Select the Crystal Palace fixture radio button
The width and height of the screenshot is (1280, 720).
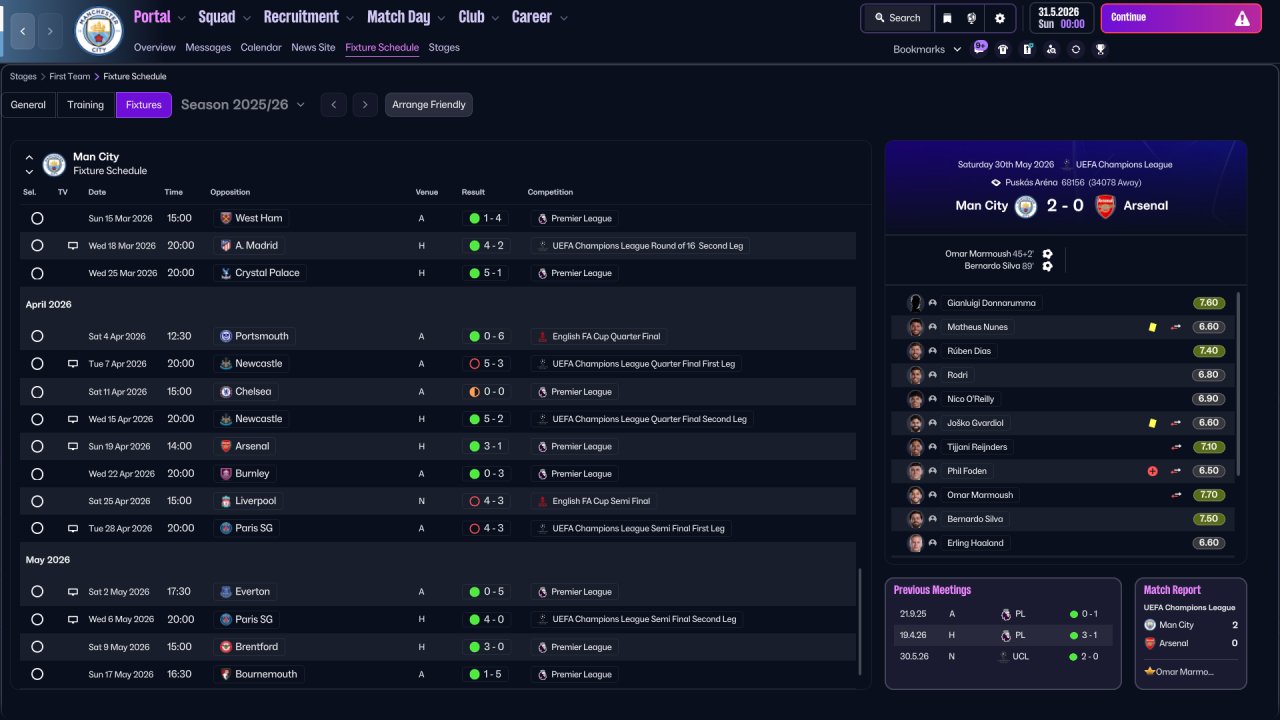37,273
